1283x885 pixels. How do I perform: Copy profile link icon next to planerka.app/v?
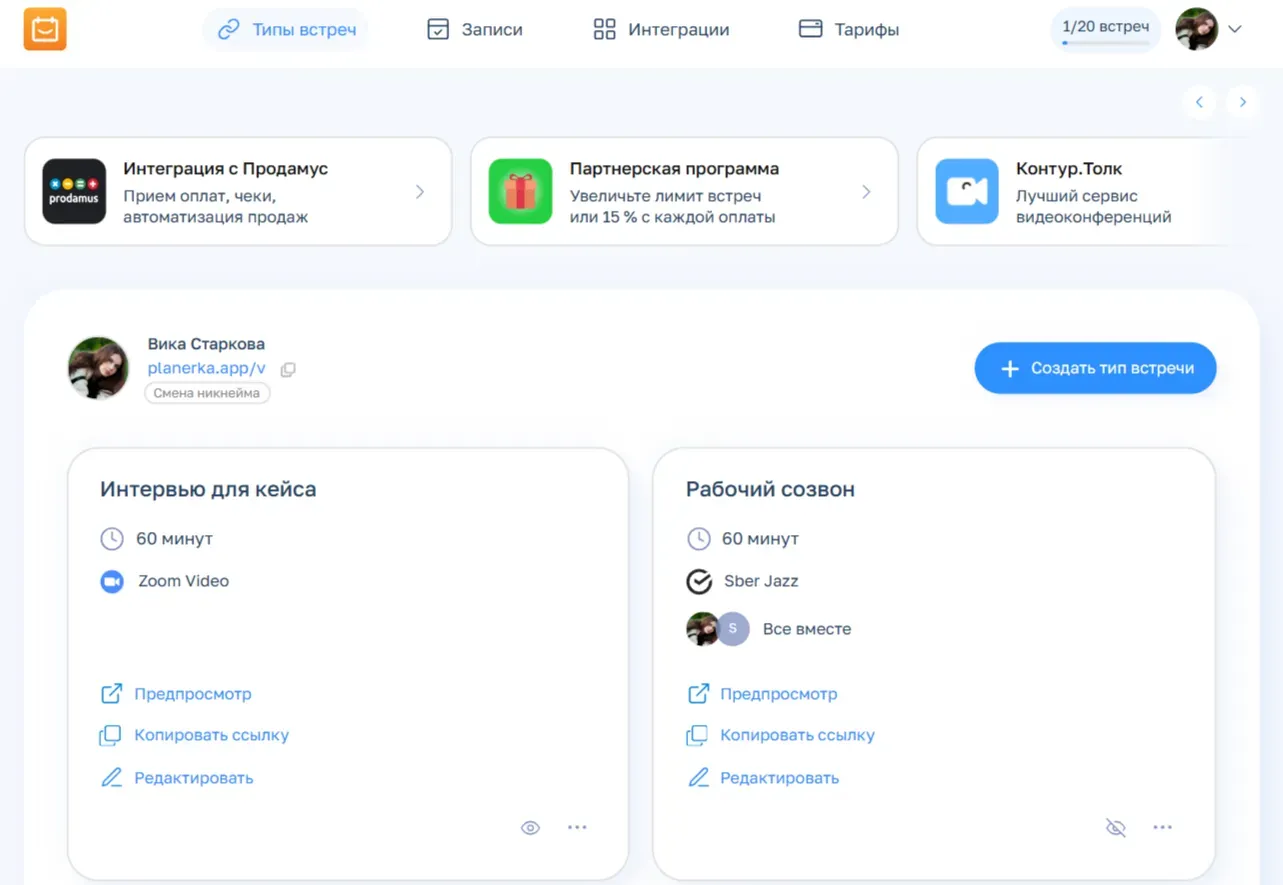288,369
